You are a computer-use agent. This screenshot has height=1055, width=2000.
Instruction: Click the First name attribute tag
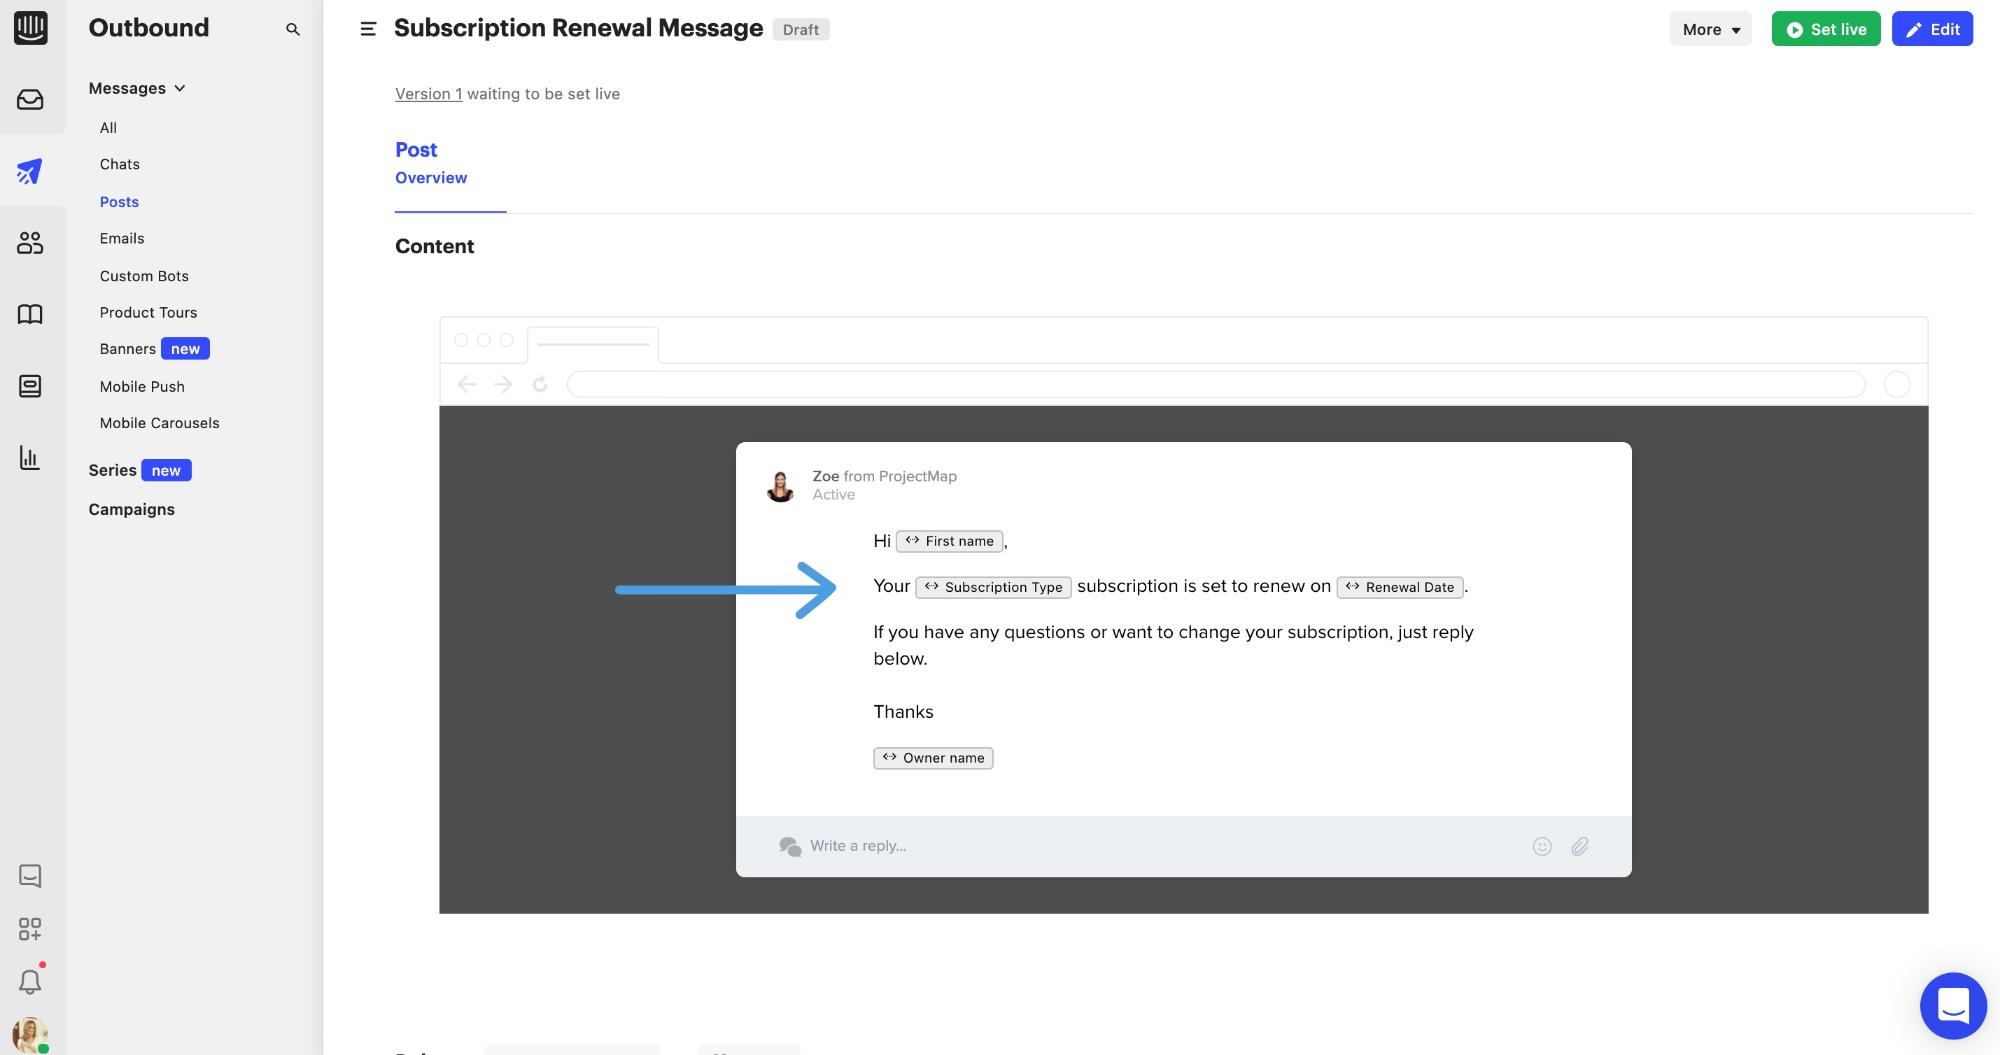pyautogui.click(x=950, y=541)
